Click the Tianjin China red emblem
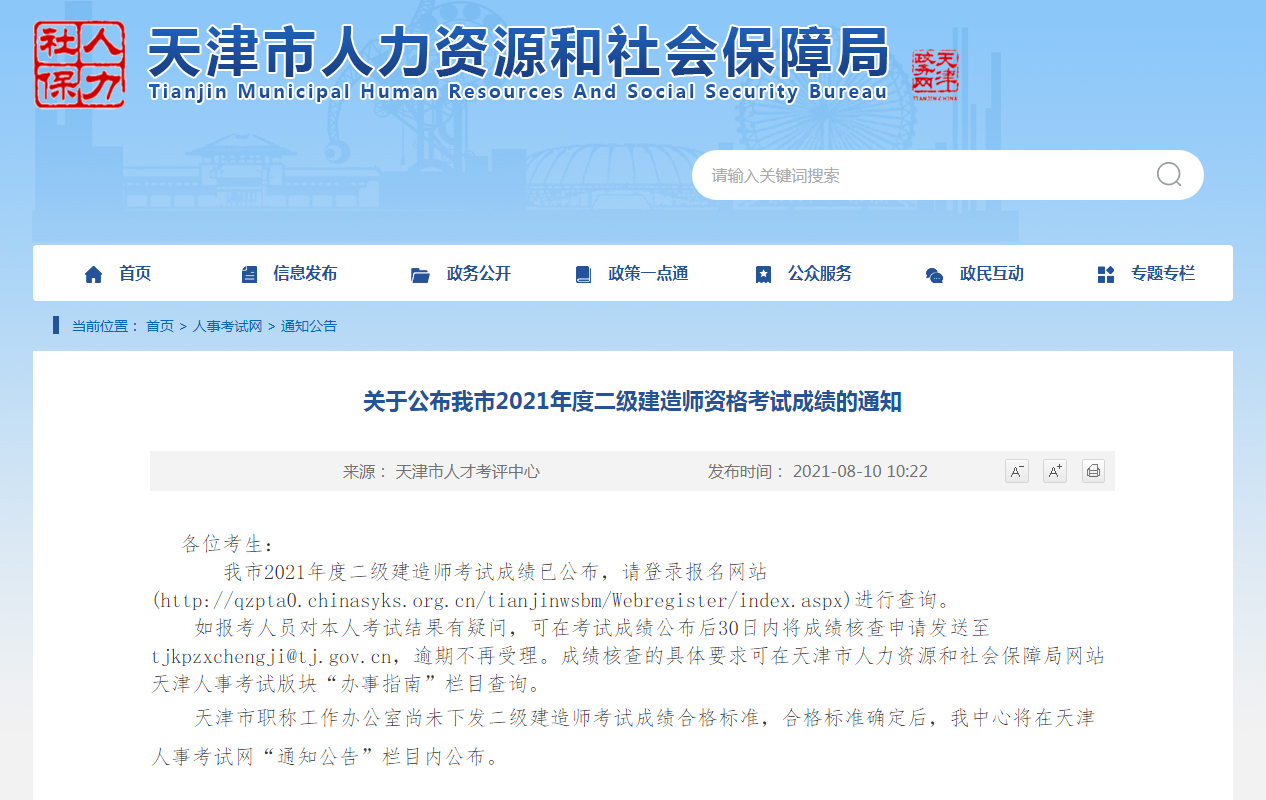This screenshot has width=1266, height=800. (935, 75)
